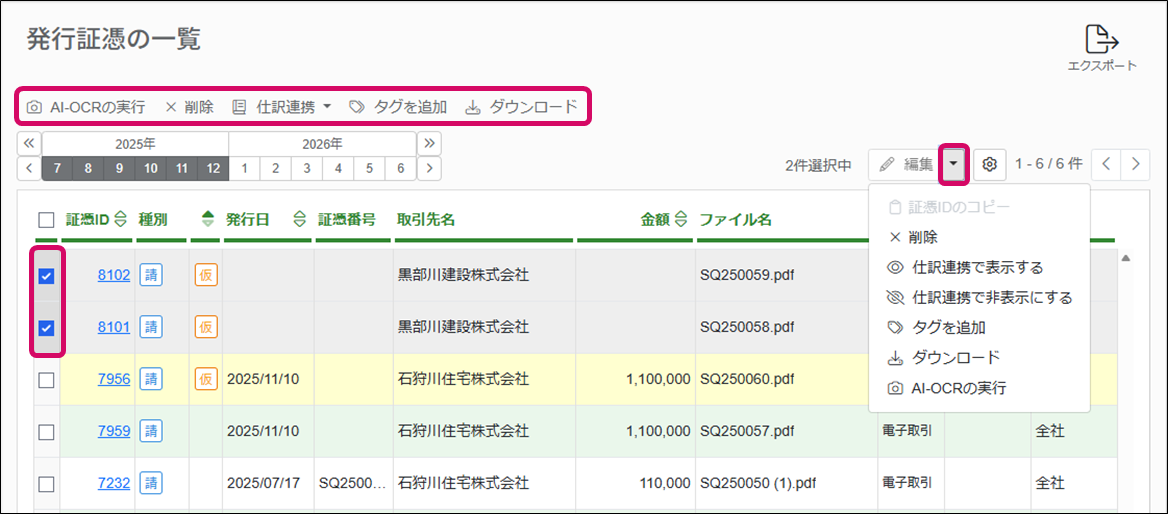The image size is (1168, 514).
Task: Toggle the select-all checkbox in table header
Action: pyautogui.click(x=46, y=220)
